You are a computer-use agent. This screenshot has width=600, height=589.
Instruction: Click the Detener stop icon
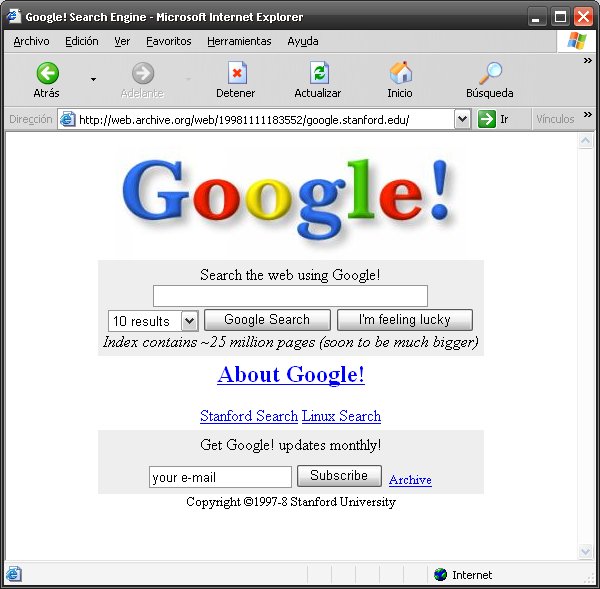(237, 72)
